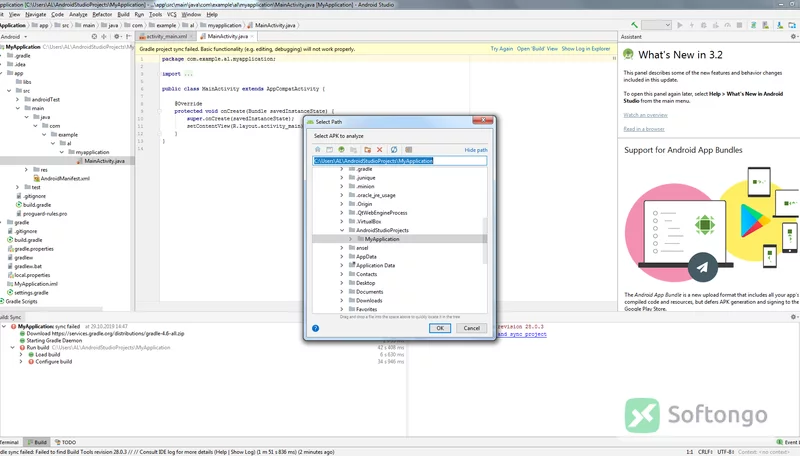Click the Refresh icon in Select Path dialog

pyautogui.click(x=394, y=149)
